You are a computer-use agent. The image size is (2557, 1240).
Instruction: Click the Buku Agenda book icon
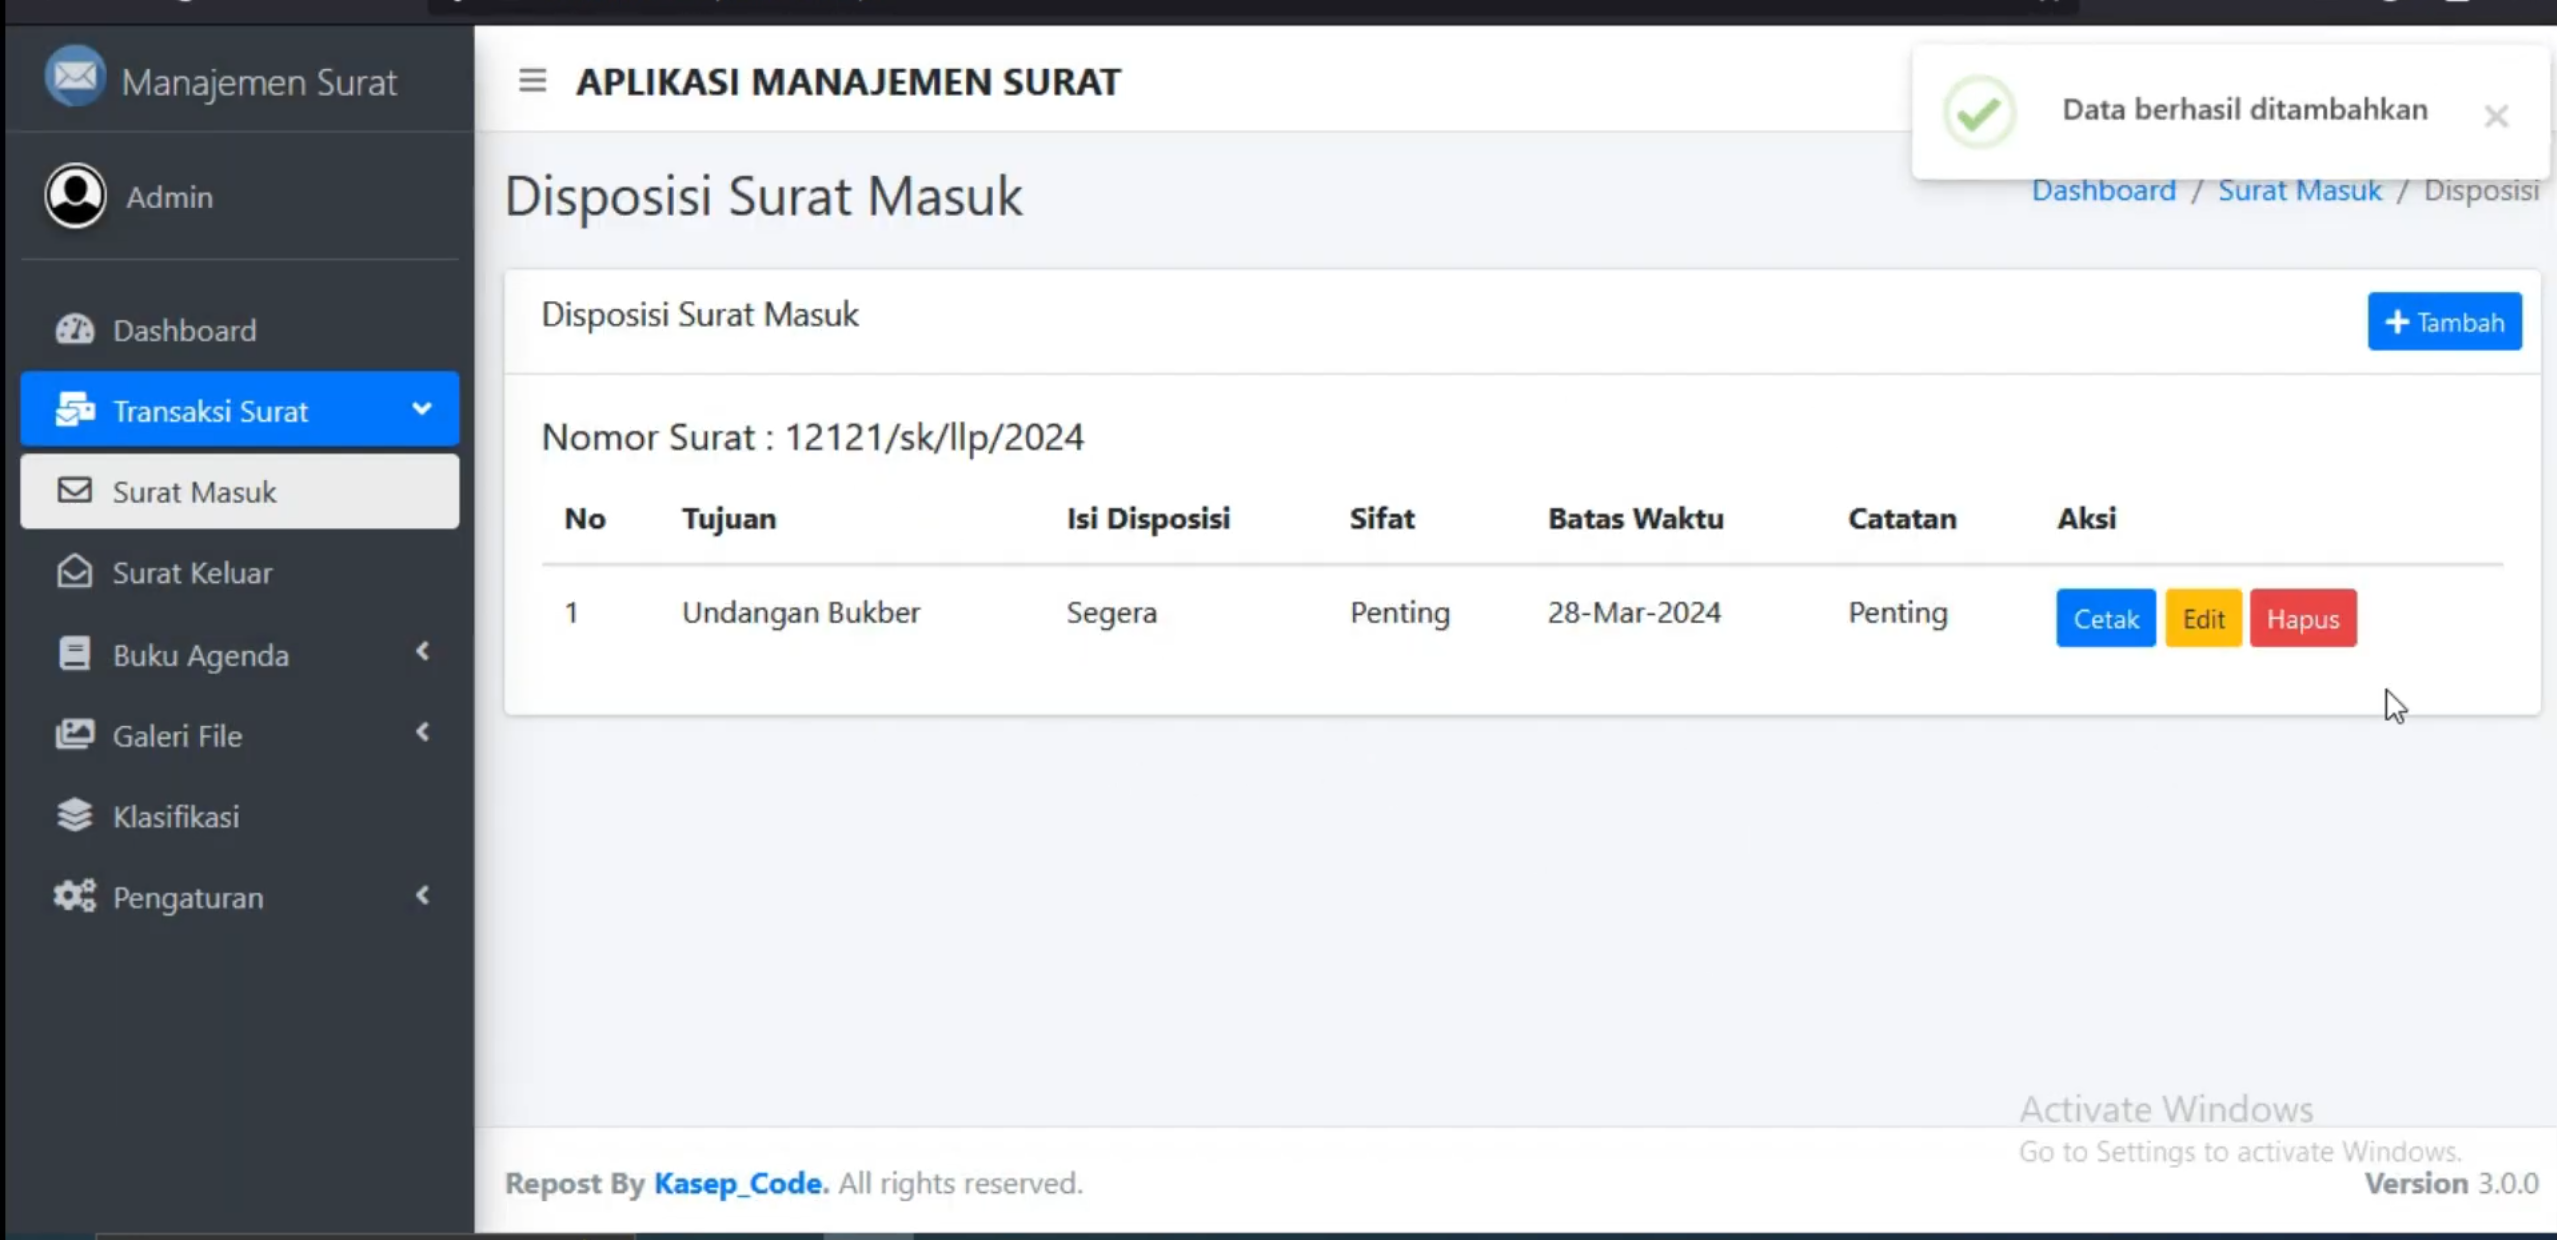(74, 654)
